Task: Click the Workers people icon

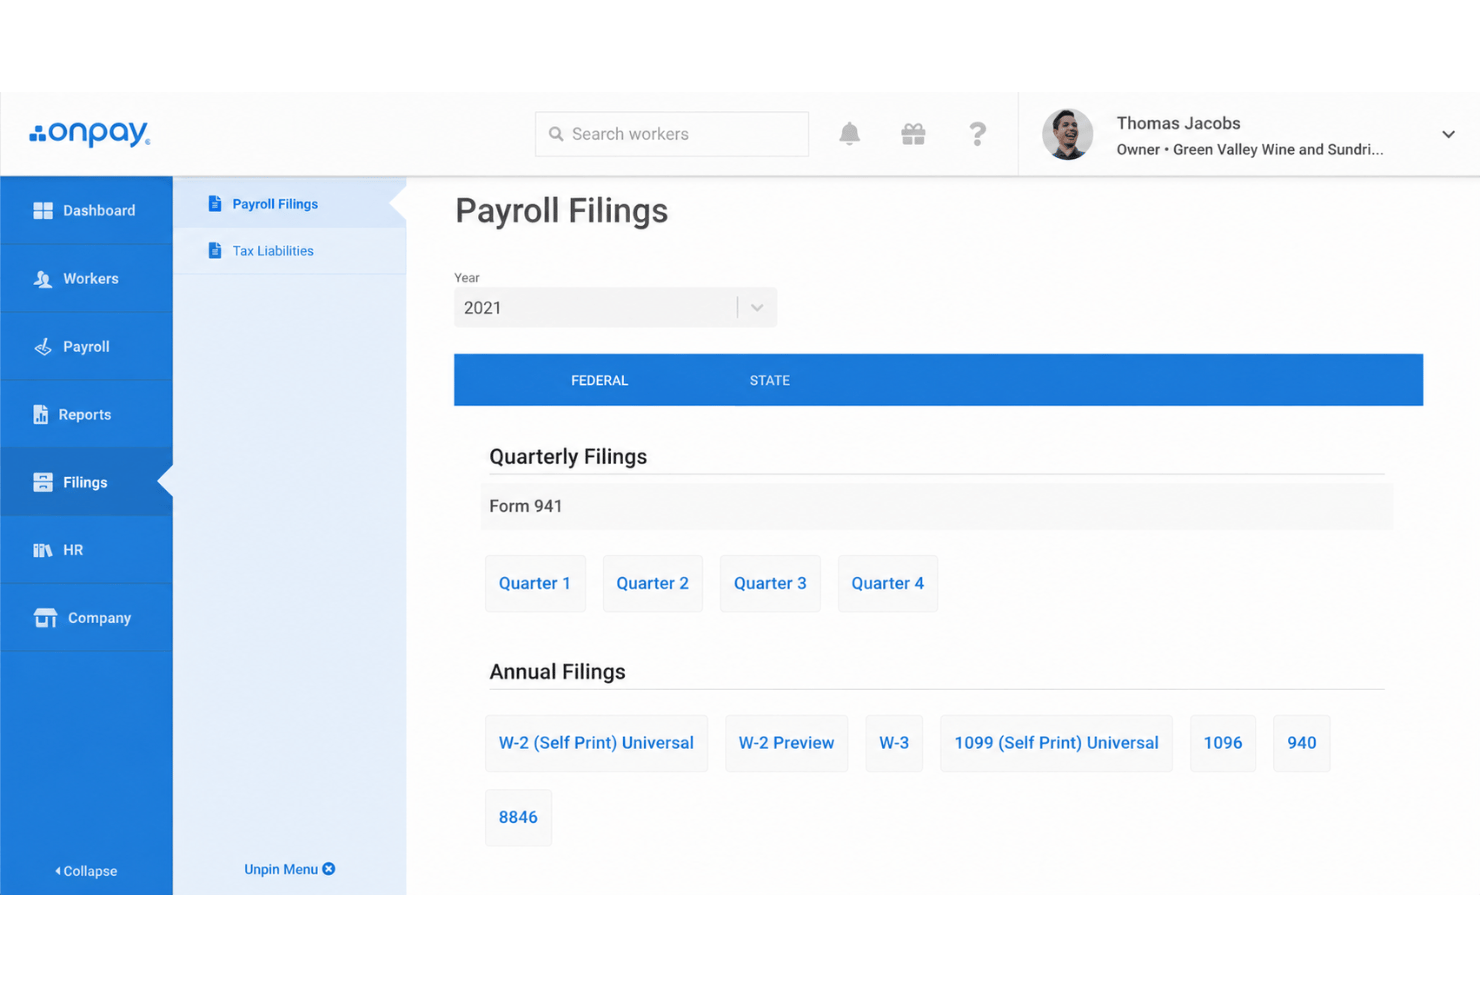Action: [x=43, y=279]
